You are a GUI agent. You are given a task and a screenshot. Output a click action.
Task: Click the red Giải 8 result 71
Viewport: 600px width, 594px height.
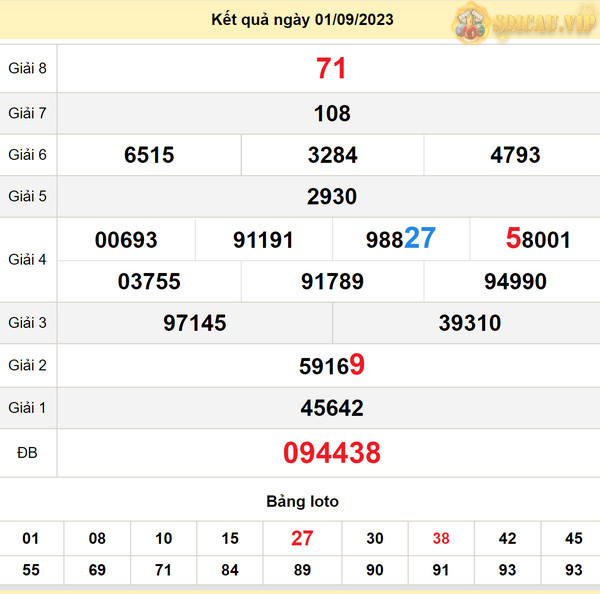click(x=331, y=69)
